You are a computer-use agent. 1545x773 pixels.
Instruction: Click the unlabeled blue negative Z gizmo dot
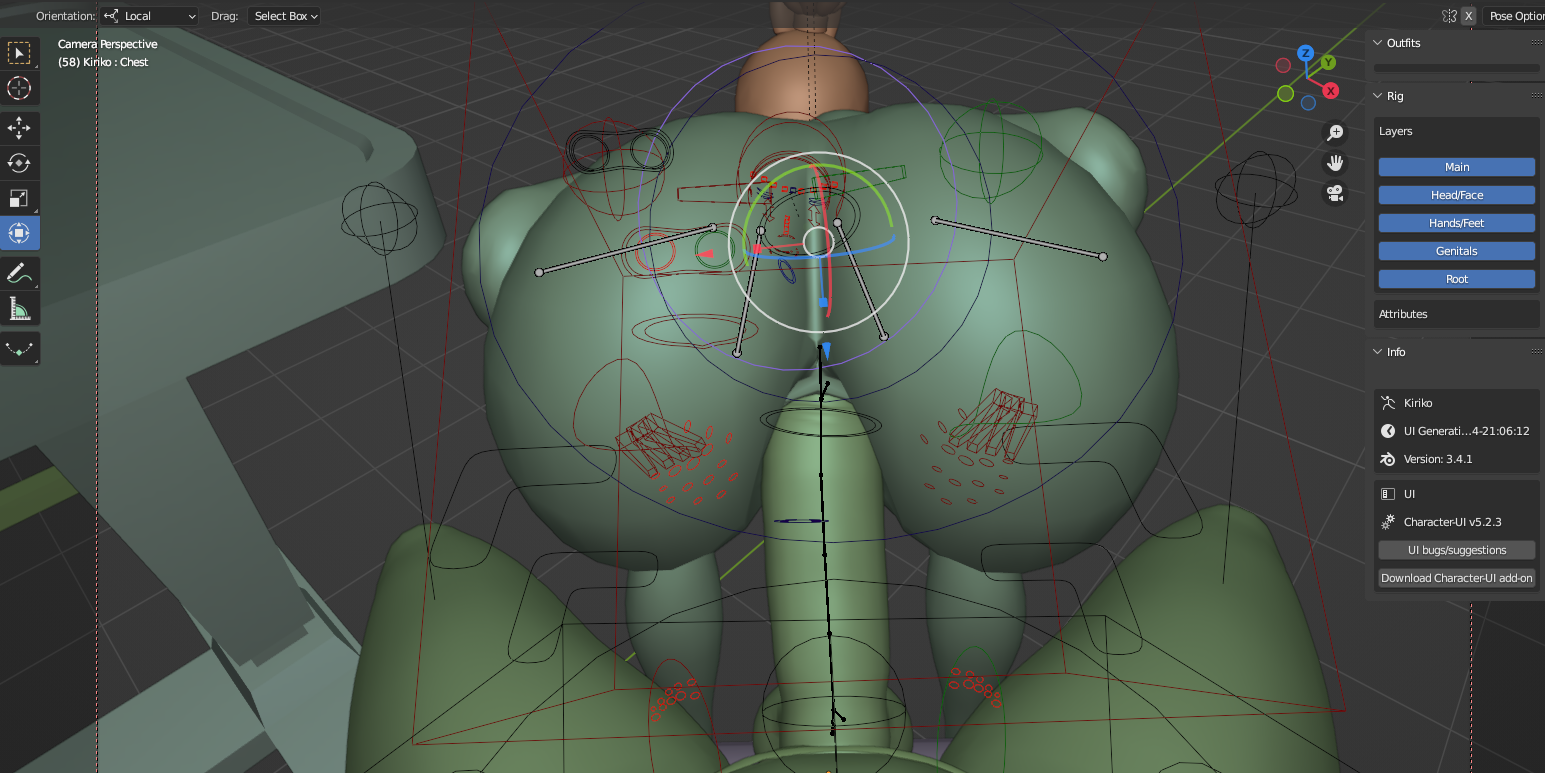[x=1308, y=102]
